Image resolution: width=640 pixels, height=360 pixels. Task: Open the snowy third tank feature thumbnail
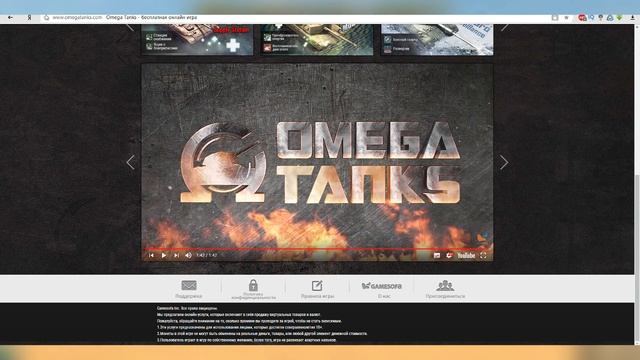437,39
